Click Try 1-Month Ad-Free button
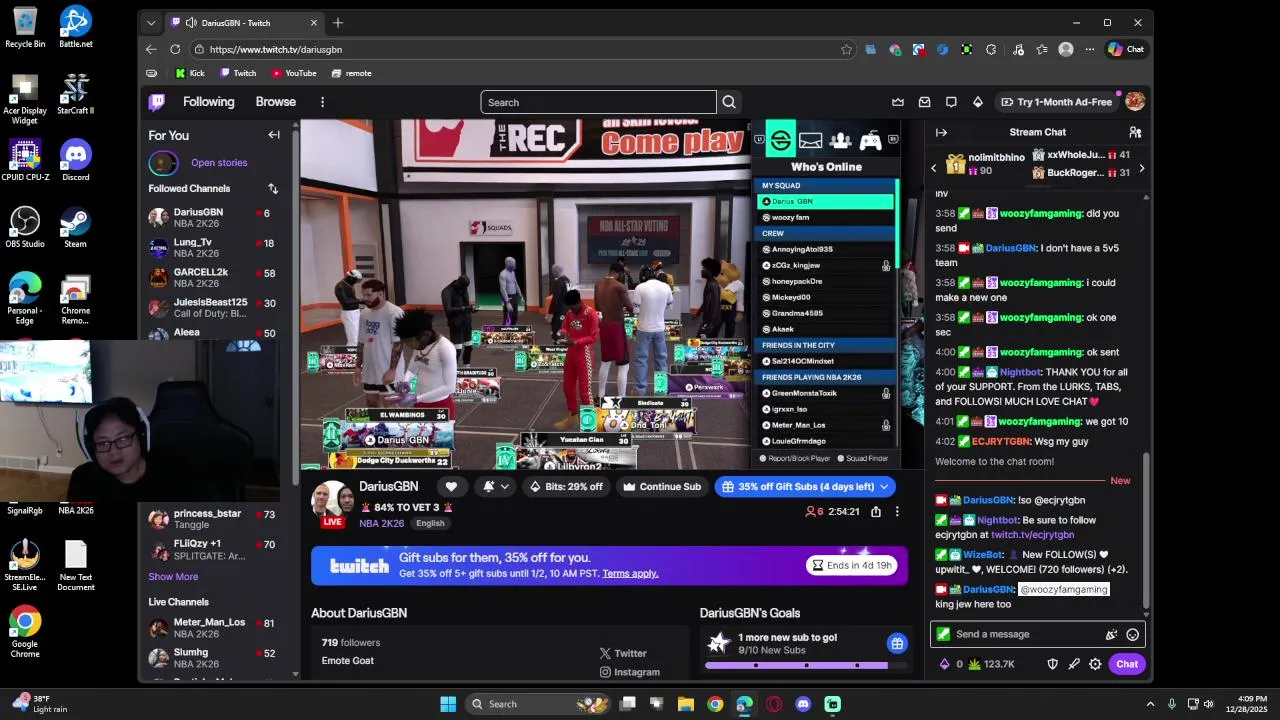 click(x=1056, y=102)
